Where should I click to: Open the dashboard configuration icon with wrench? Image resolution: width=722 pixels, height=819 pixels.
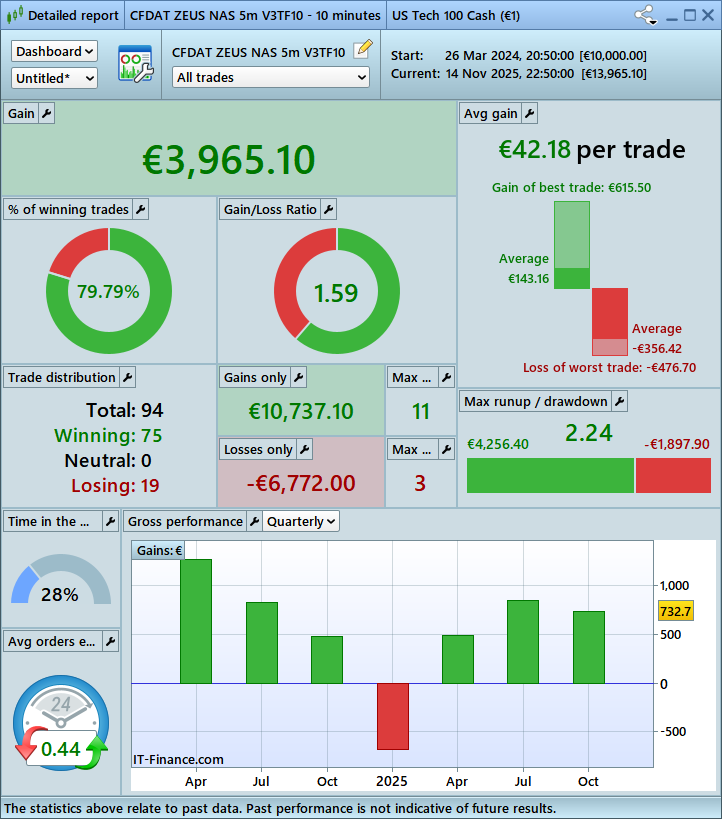(x=135, y=64)
